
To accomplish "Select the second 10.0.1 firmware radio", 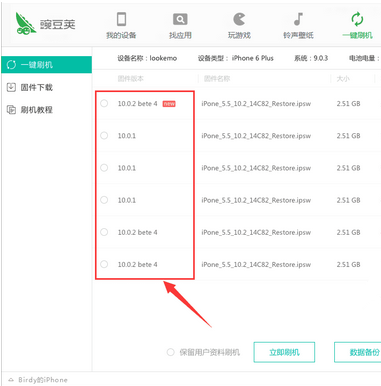I will (104, 168).
